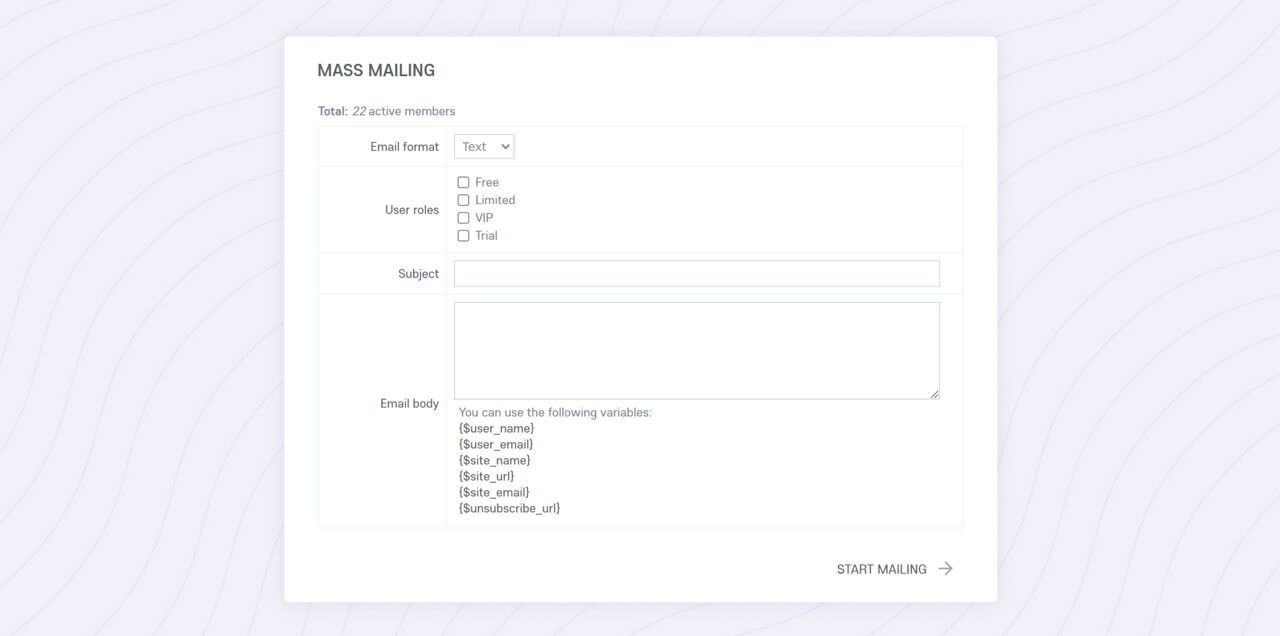
Task: Click the Subject input field
Action: pyautogui.click(x=696, y=273)
